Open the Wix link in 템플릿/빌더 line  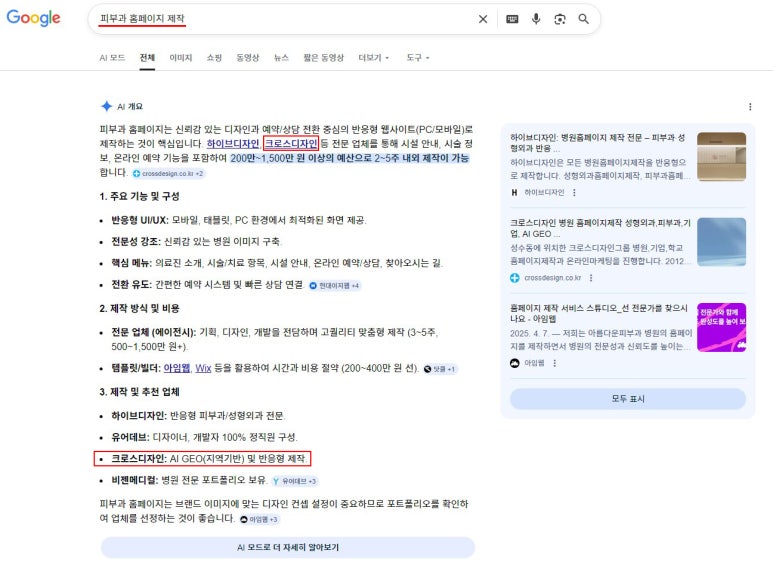(203, 368)
